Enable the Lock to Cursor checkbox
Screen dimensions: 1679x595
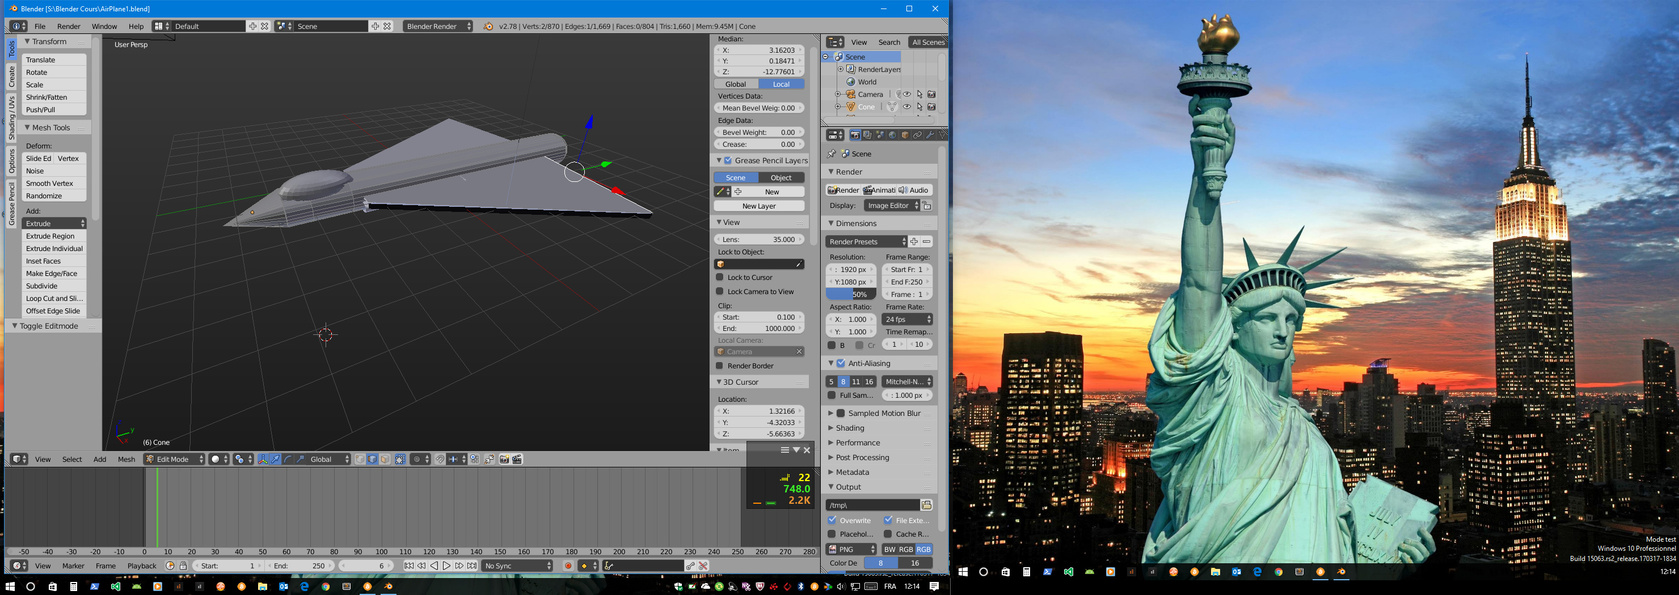point(720,277)
